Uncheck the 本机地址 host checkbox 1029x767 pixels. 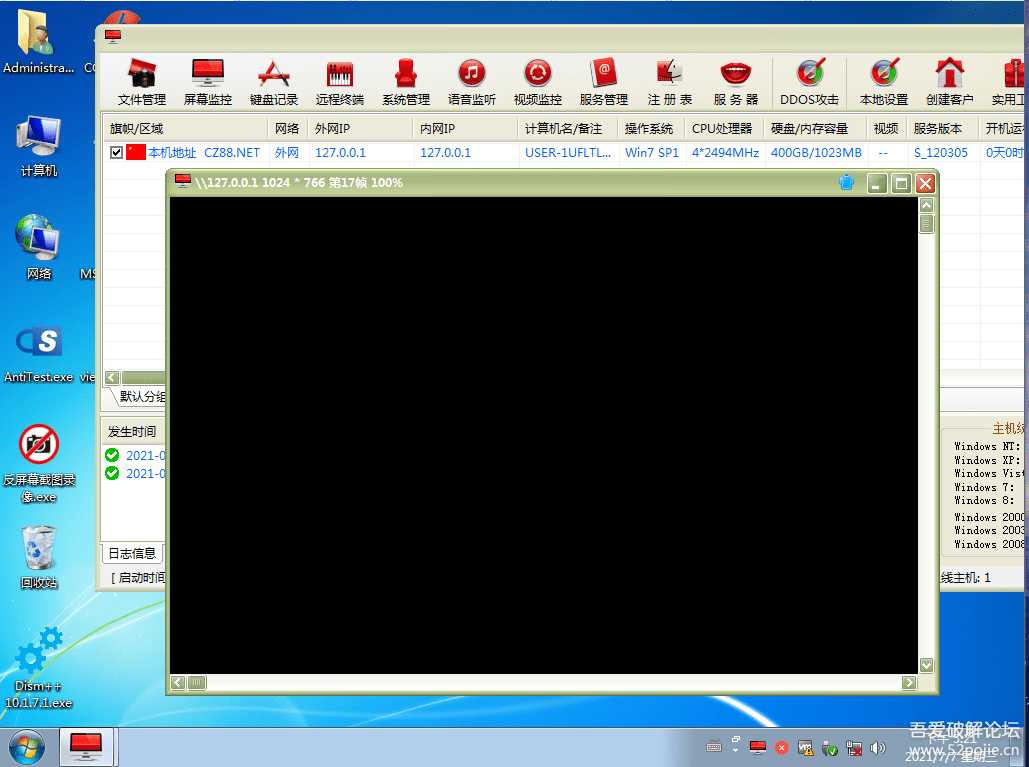(x=117, y=152)
